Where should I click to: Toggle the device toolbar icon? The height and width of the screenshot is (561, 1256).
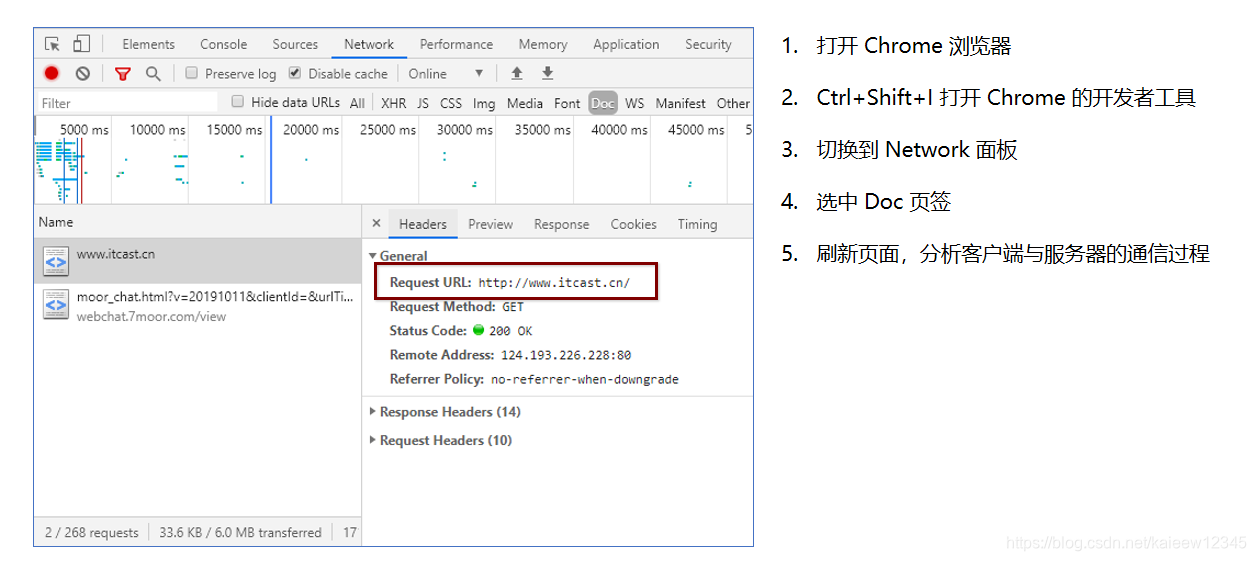(x=82, y=44)
